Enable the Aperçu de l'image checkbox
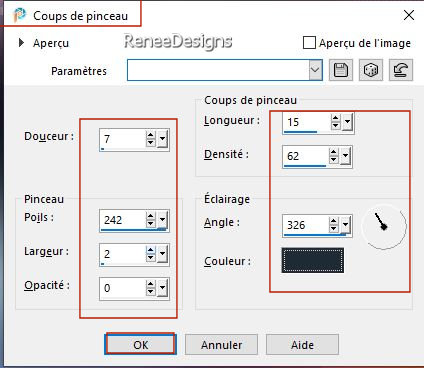This screenshot has height=368, width=424. [309, 43]
